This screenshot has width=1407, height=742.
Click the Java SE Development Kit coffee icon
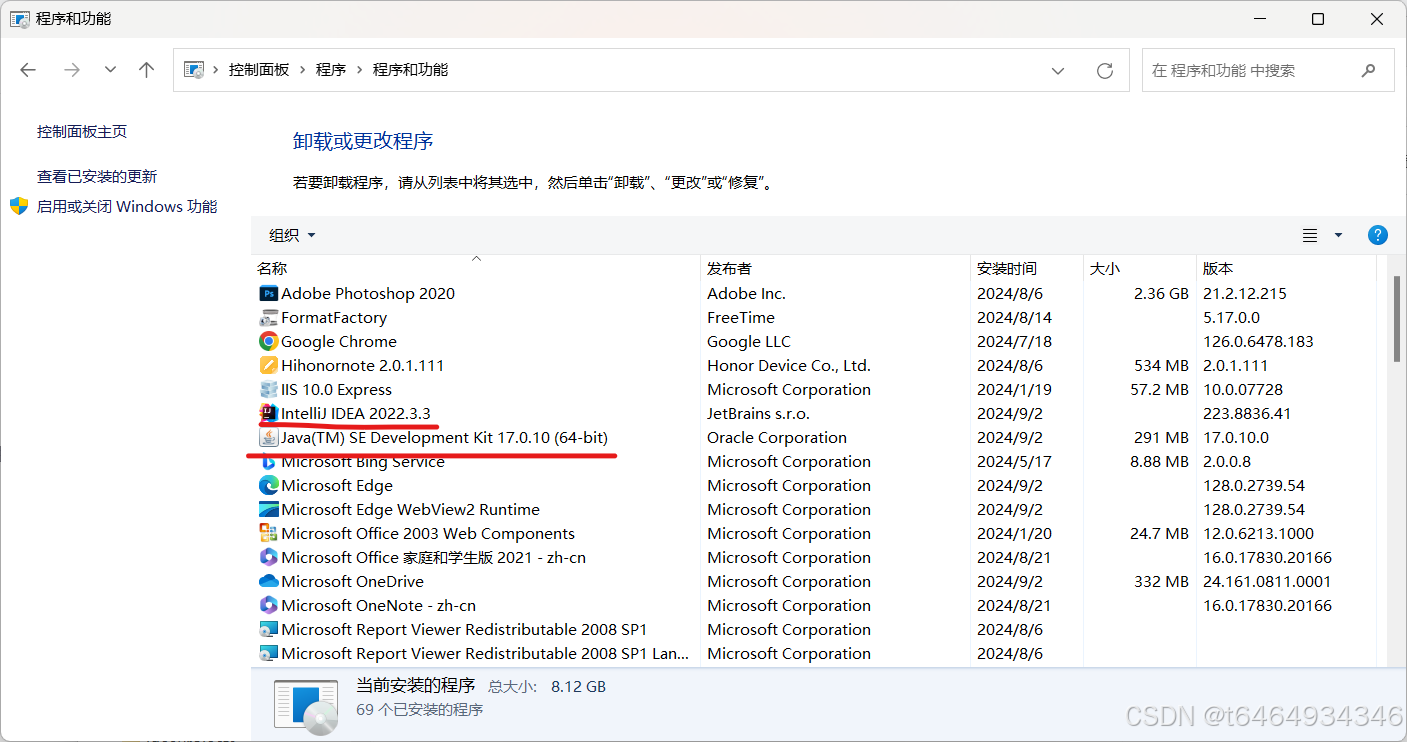[267, 437]
